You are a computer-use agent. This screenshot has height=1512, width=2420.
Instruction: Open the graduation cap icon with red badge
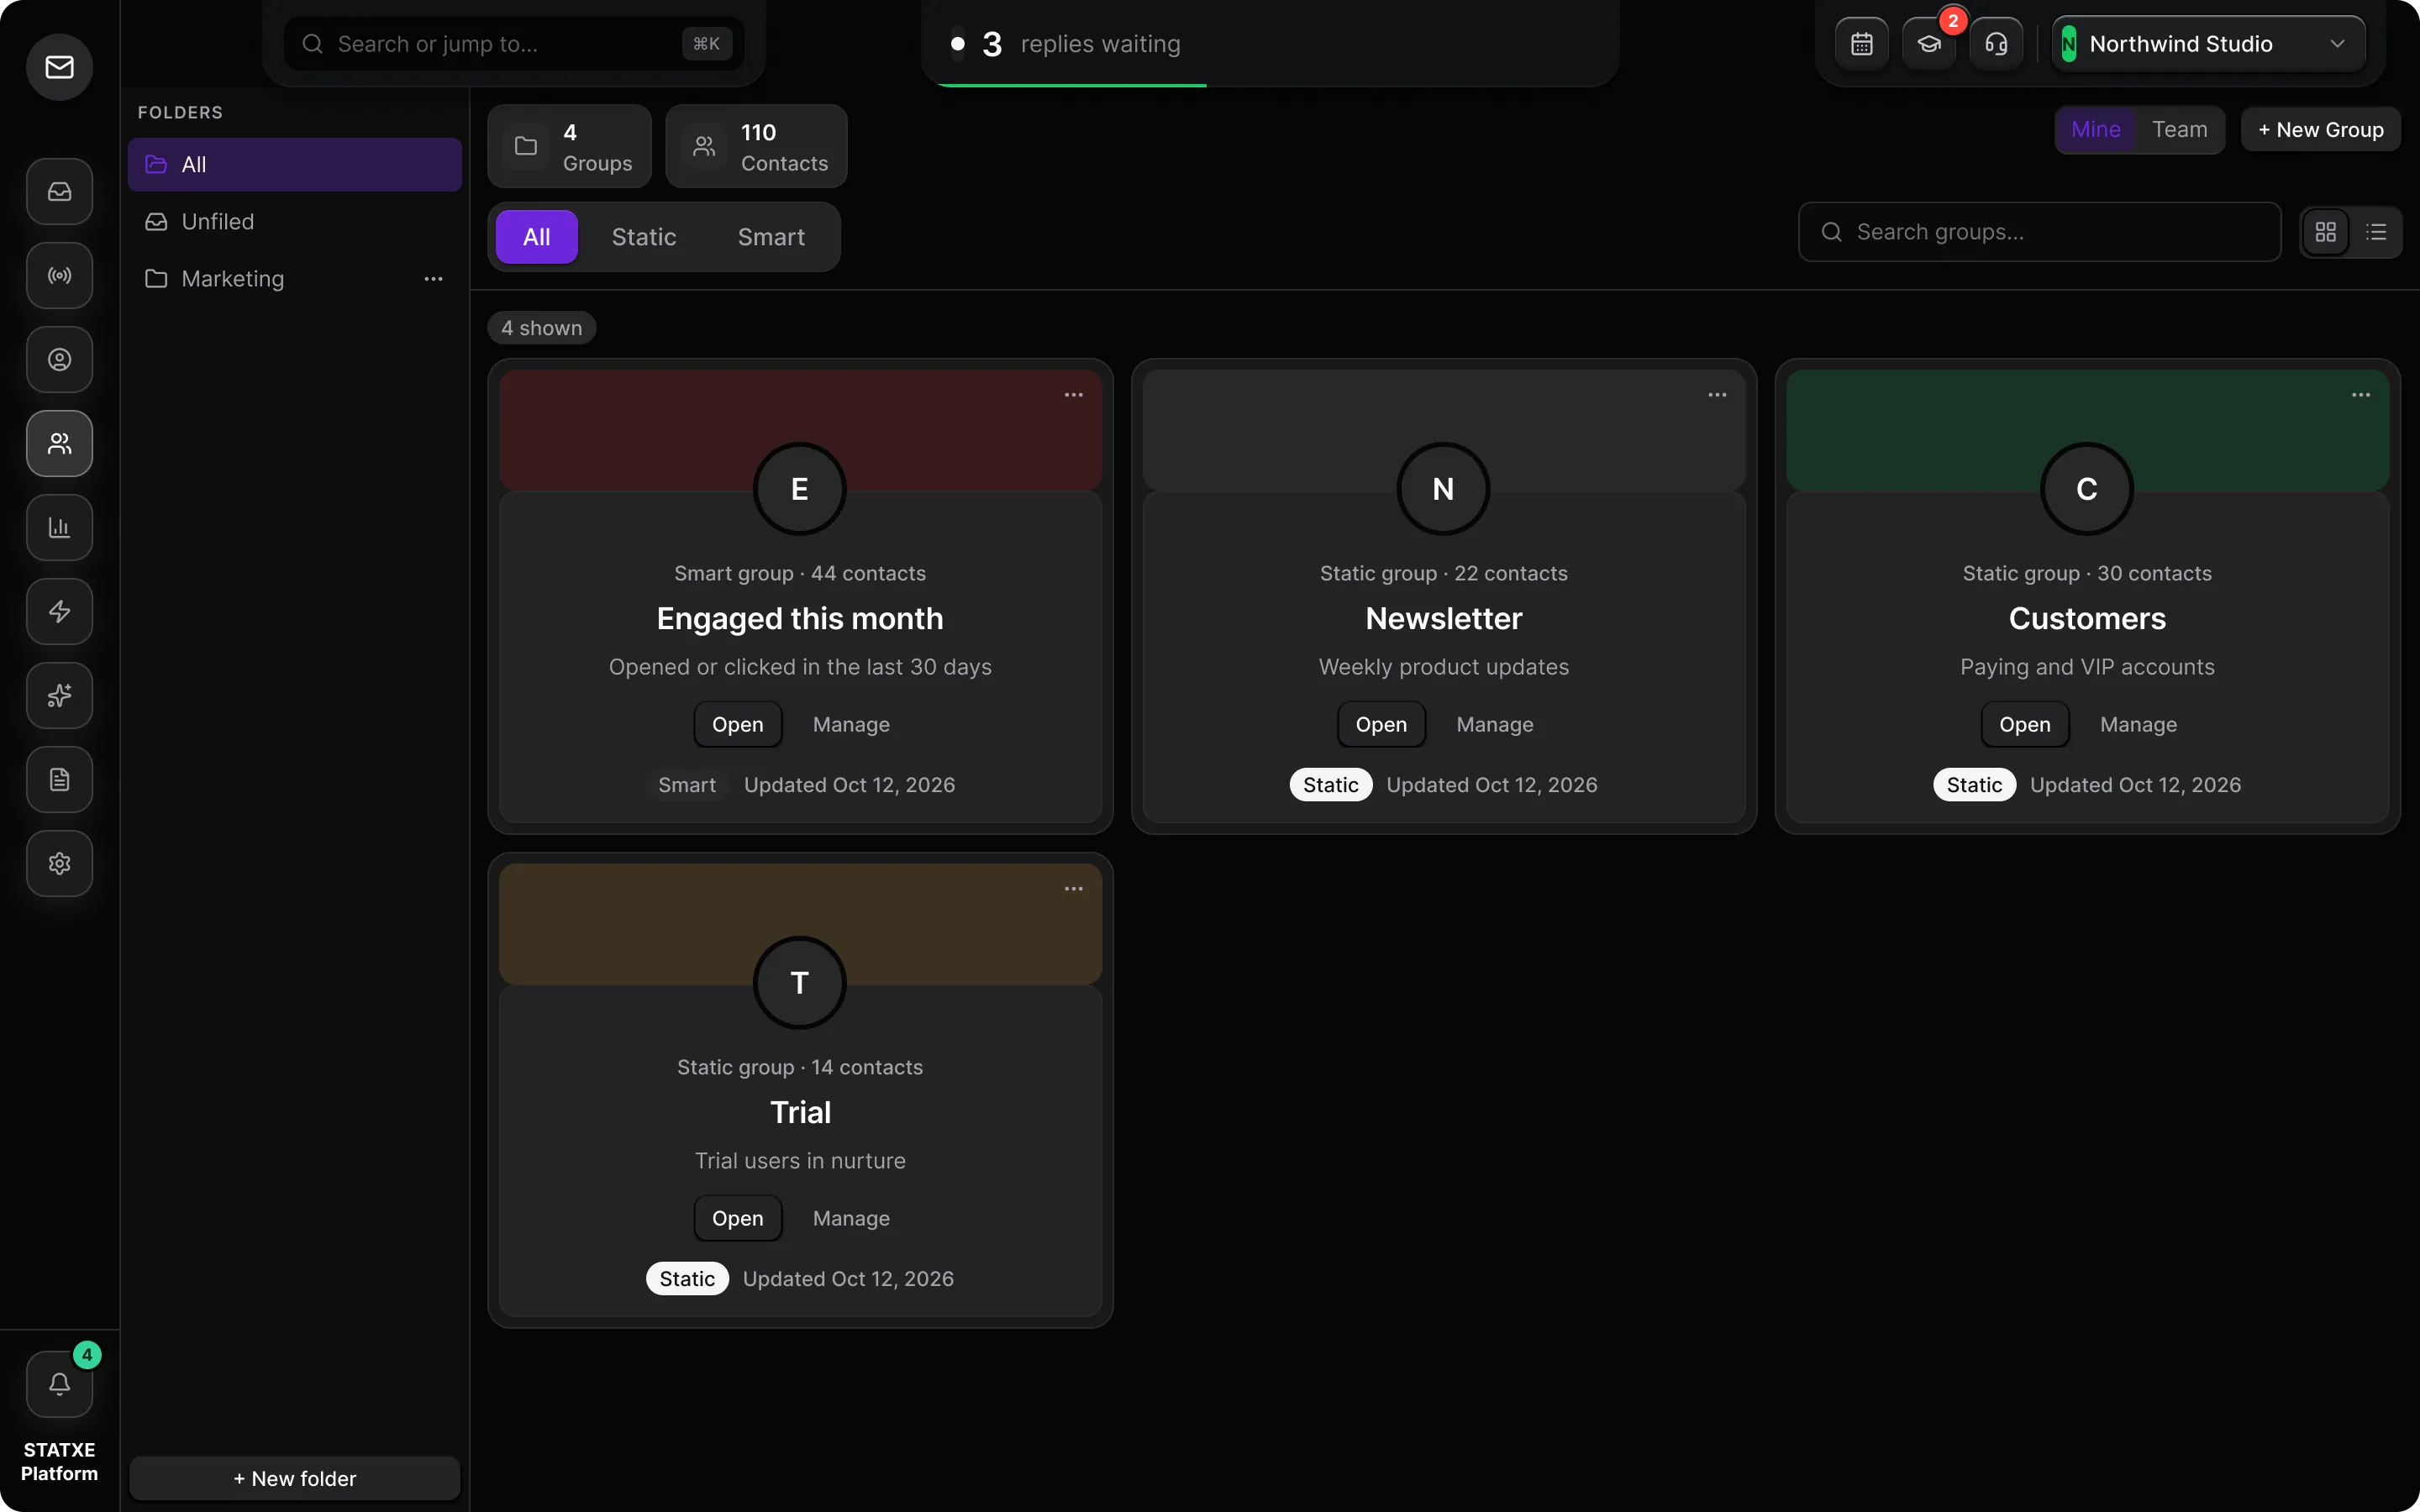pos(1929,44)
